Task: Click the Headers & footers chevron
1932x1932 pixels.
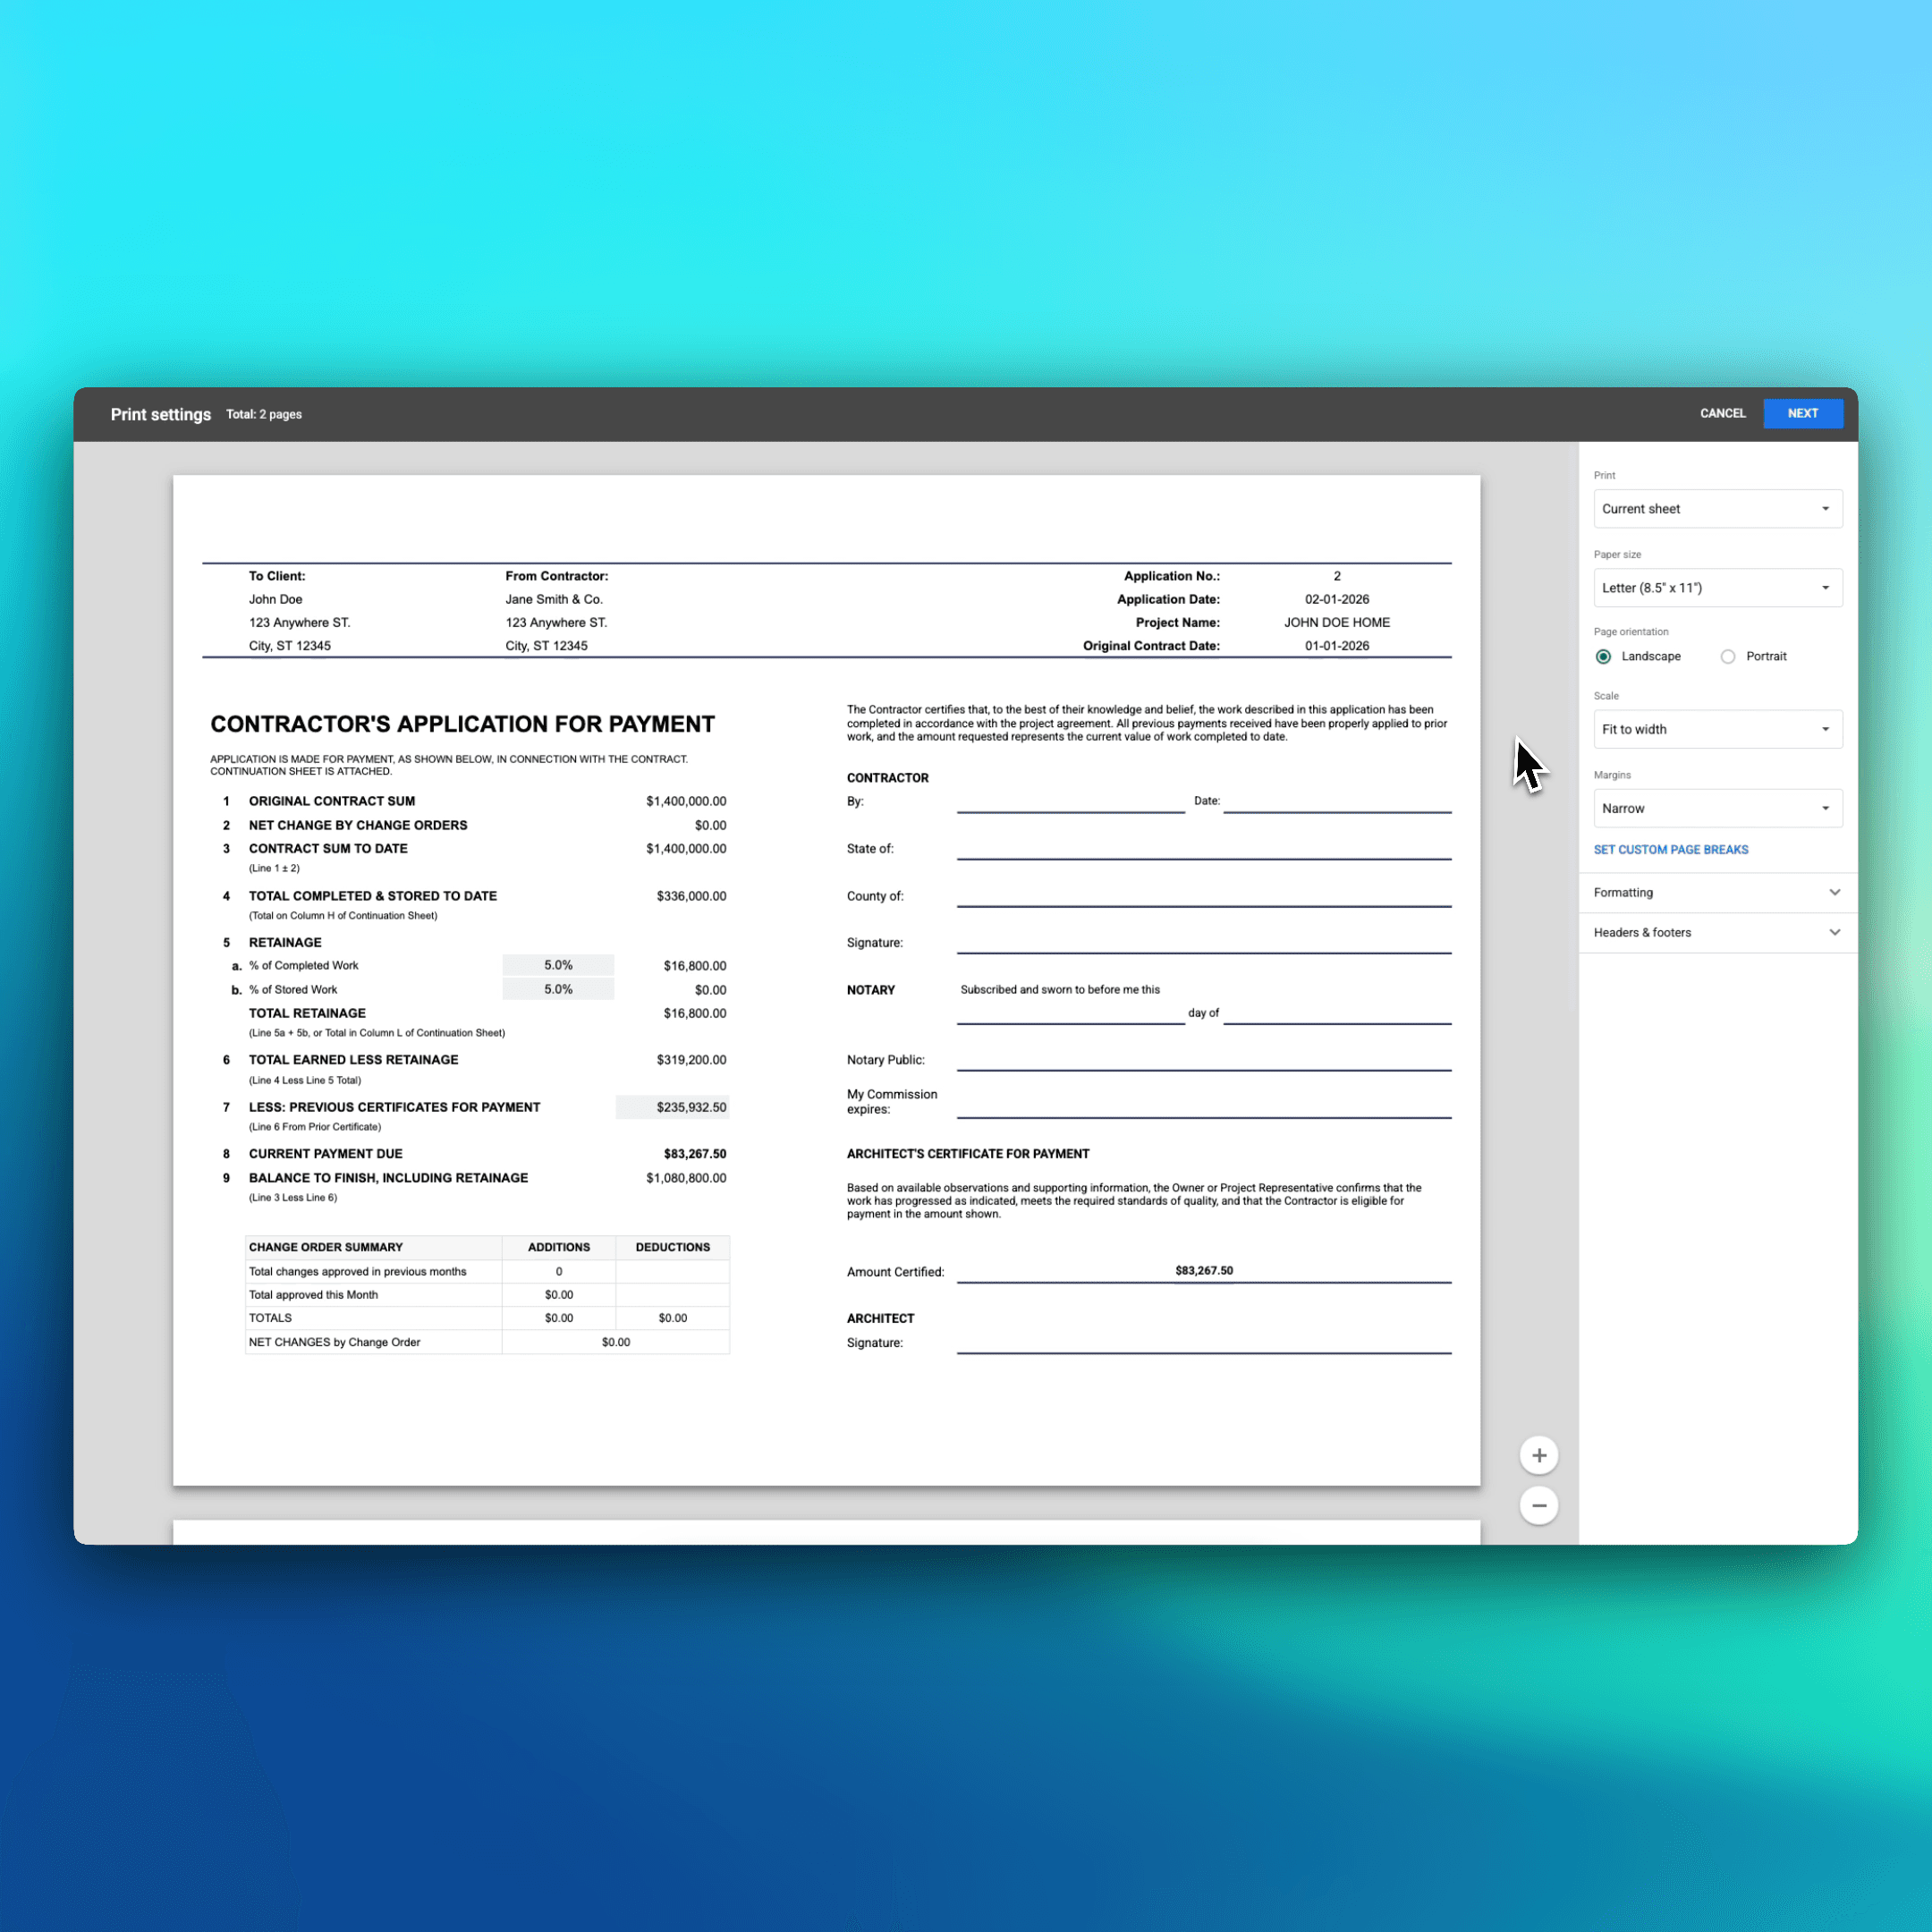Action: [1835, 932]
